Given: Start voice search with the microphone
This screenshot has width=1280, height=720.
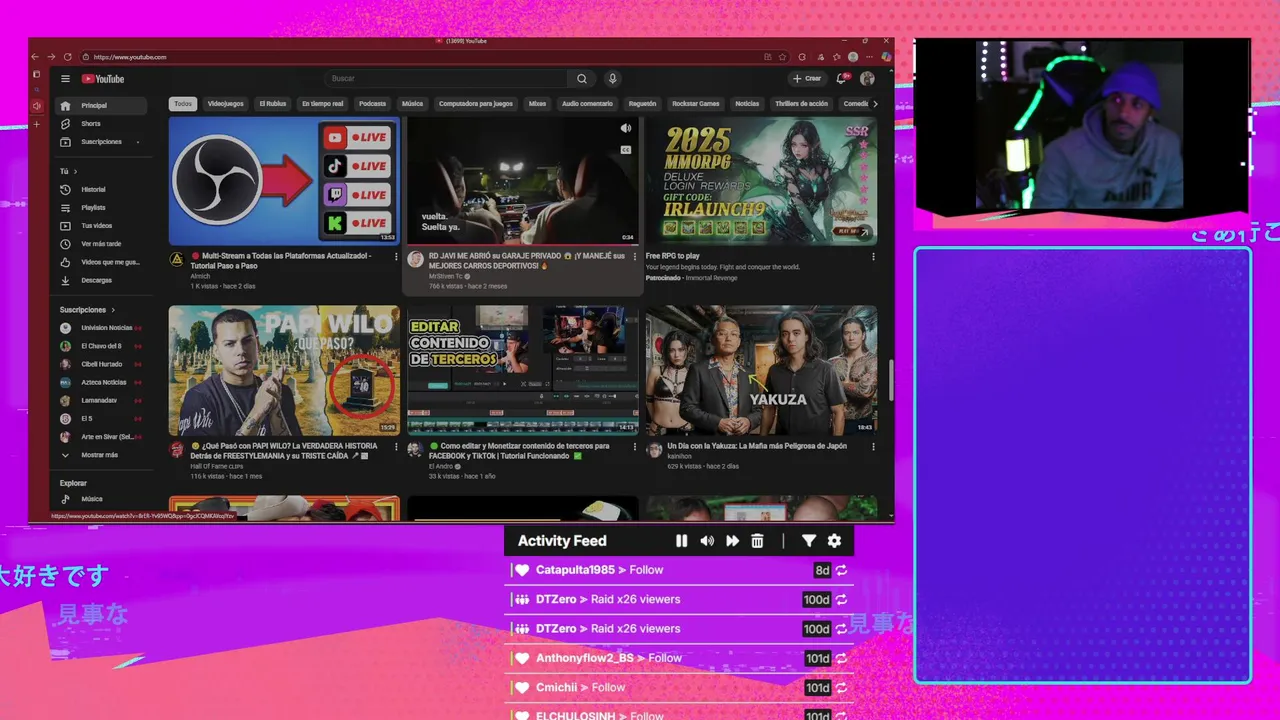Looking at the screenshot, I should 613,78.
